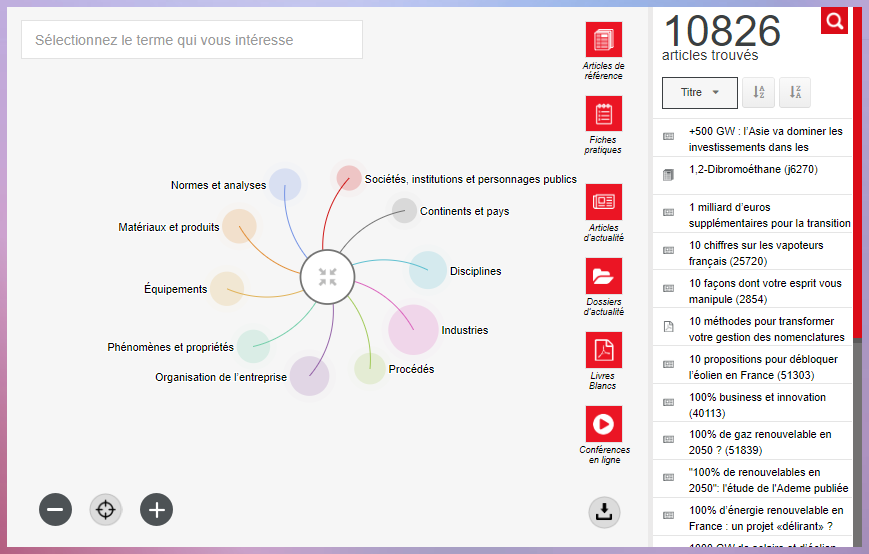Open Articles de référence filter
The width and height of the screenshot is (869, 554).
pyautogui.click(x=603, y=40)
